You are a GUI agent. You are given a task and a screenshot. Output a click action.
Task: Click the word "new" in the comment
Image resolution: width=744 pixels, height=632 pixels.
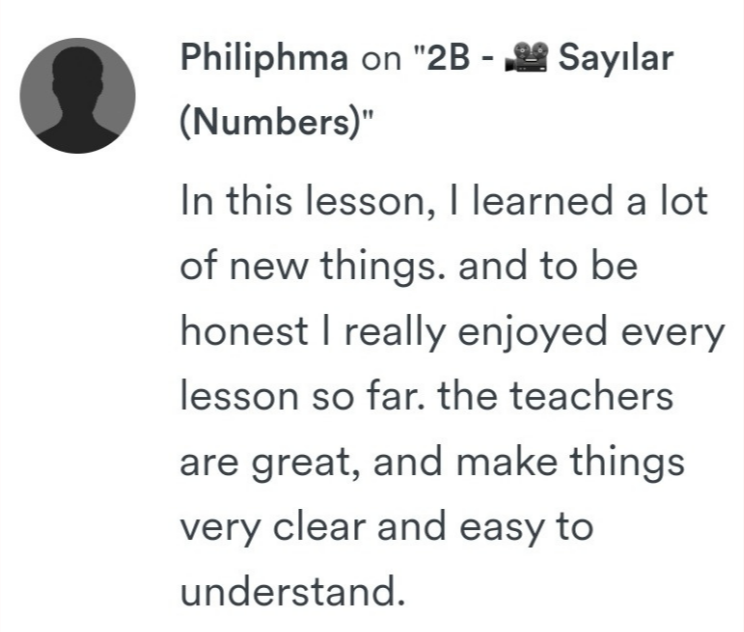click(268, 267)
